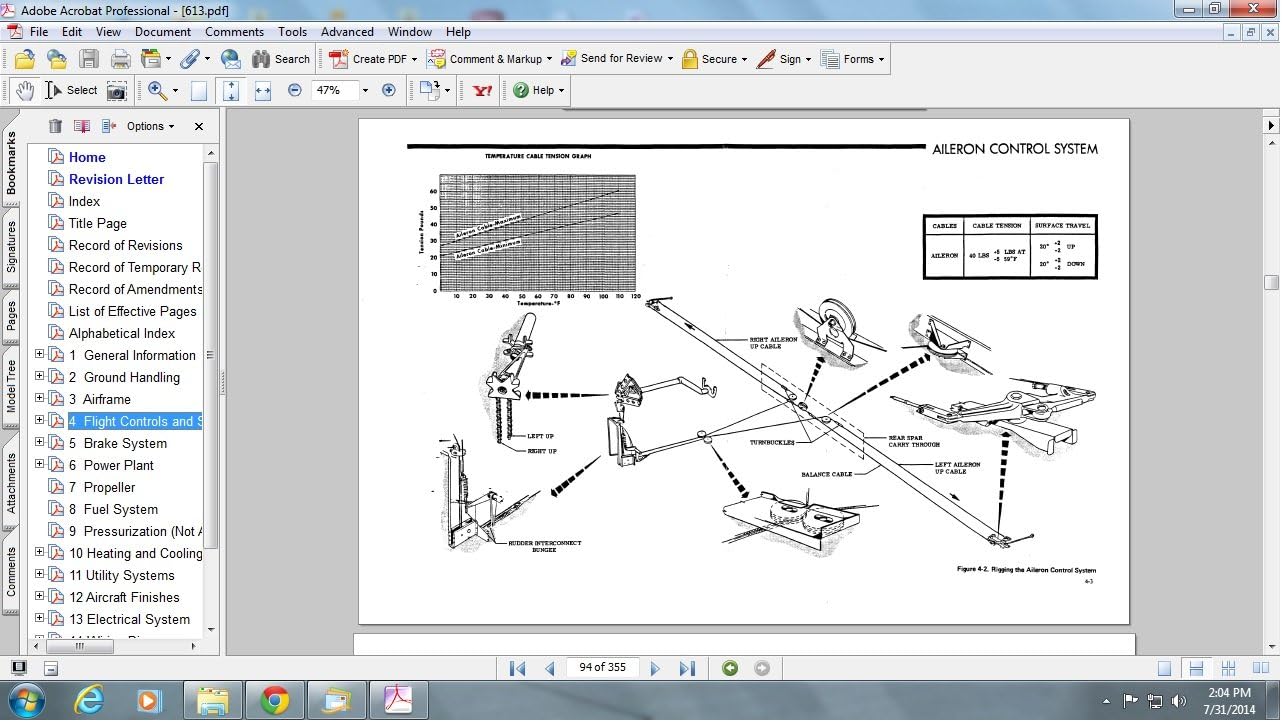Click the Print icon in toolbar
The width and height of the screenshot is (1282, 722).
click(121, 59)
